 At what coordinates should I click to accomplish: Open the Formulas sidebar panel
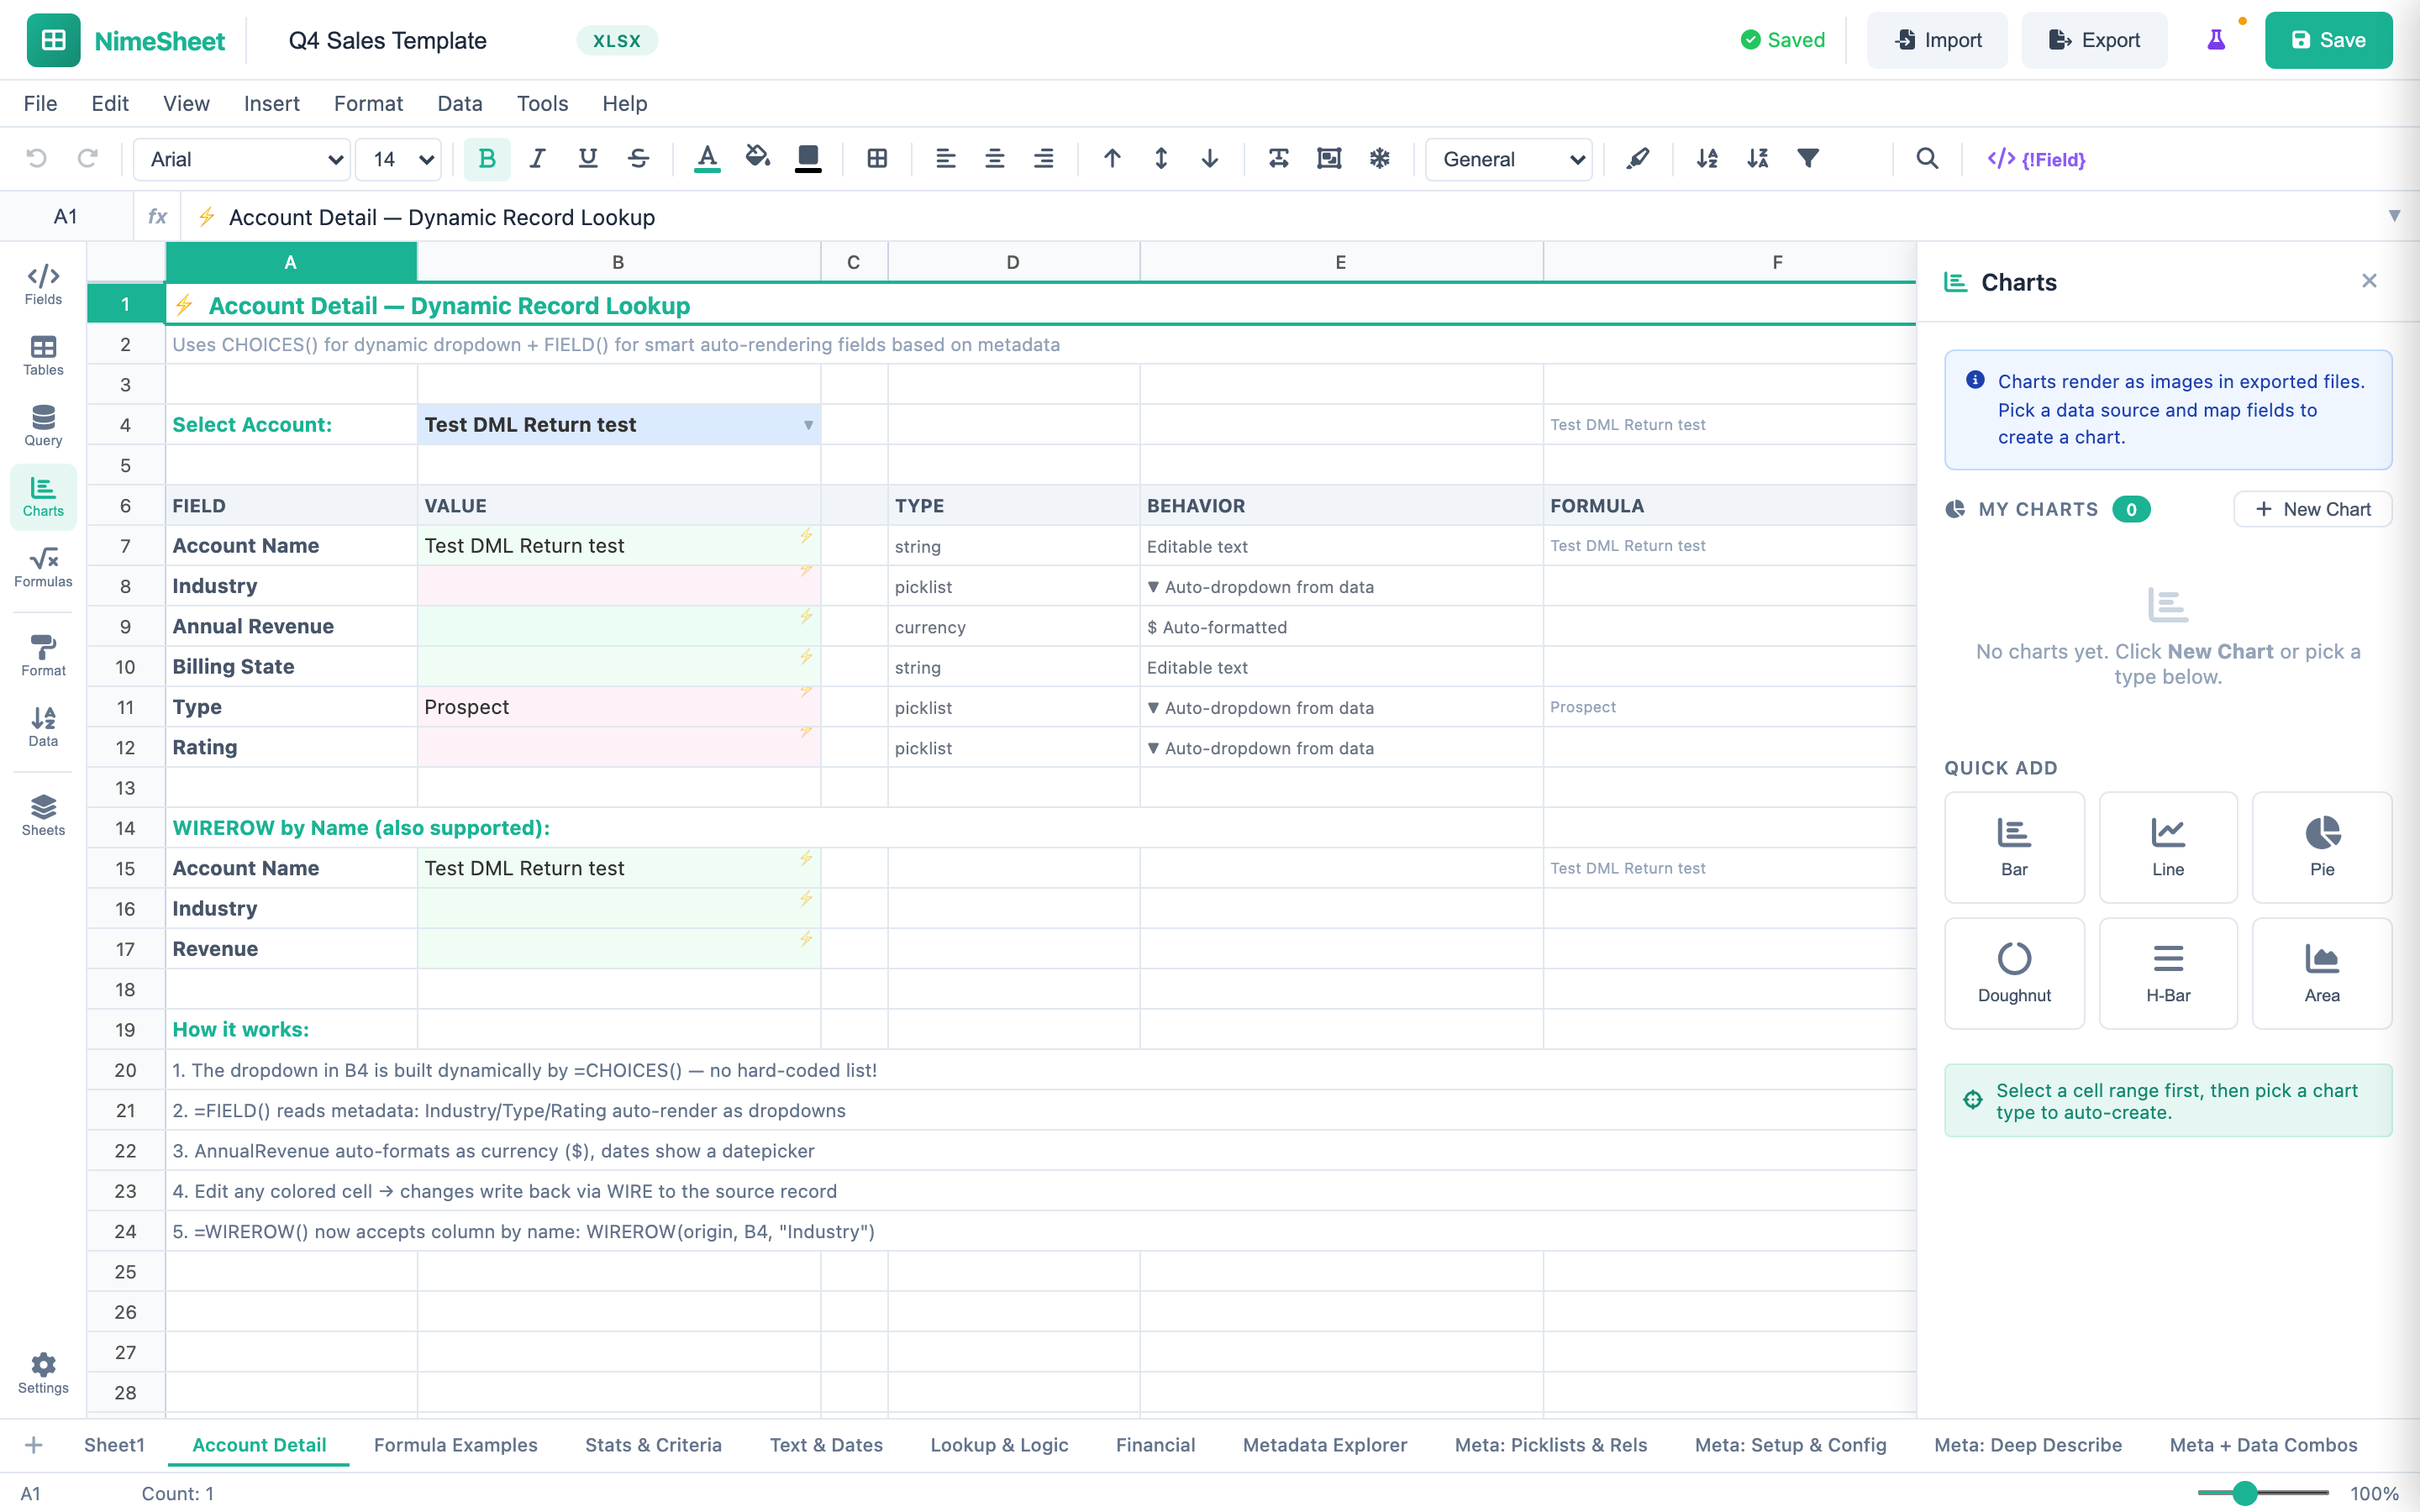click(42, 568)
